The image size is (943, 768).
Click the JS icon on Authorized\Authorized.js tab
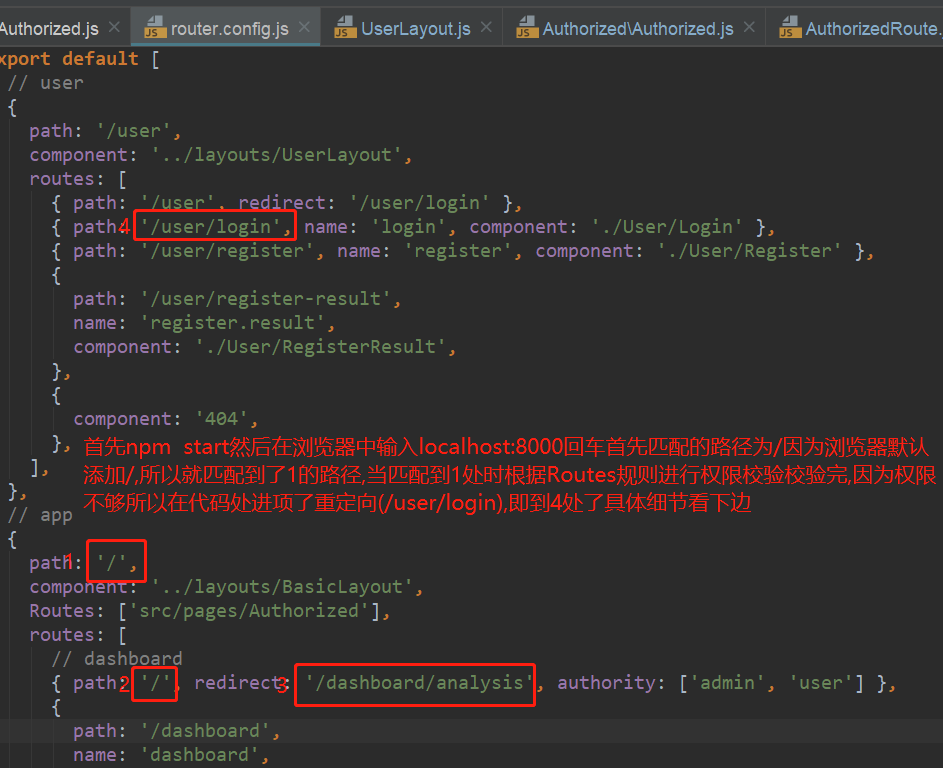527,28
